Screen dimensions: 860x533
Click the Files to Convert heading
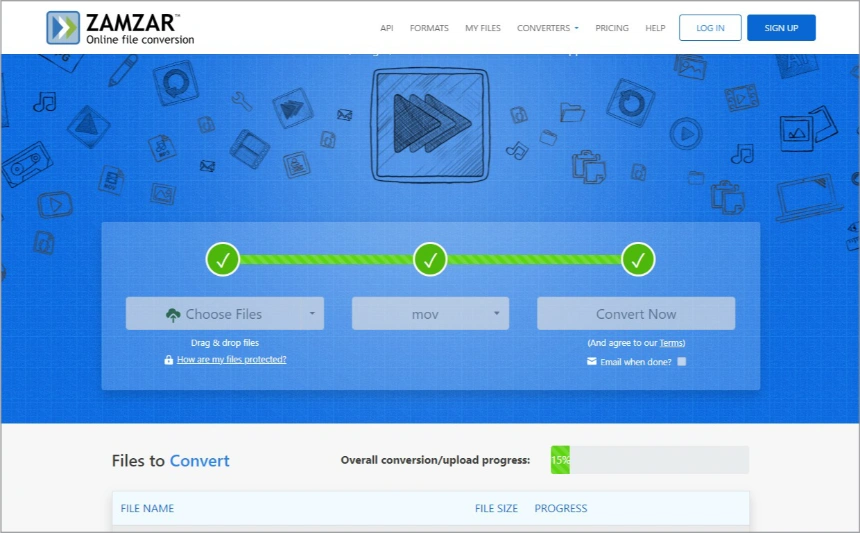pos(170,461)
